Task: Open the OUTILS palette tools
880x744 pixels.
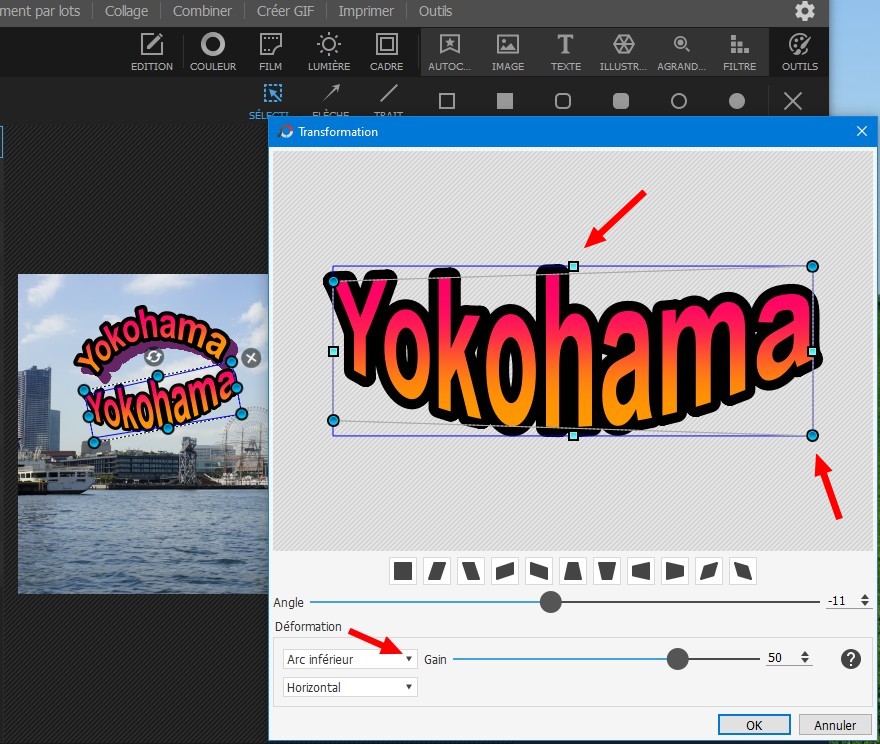Action: [800, 52]
